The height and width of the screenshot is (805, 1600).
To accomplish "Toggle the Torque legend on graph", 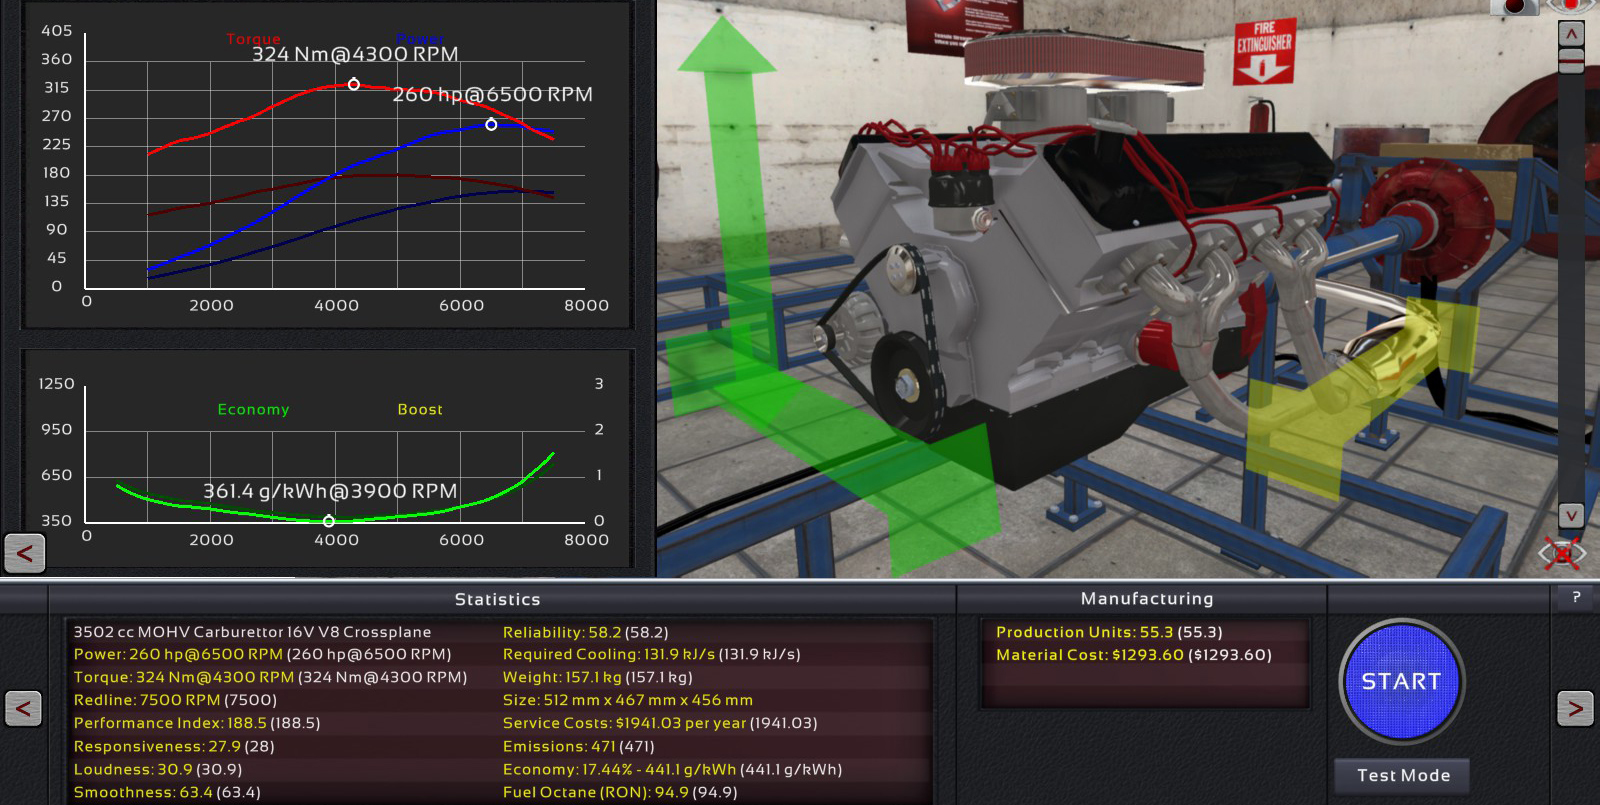I will coord(253,39).
